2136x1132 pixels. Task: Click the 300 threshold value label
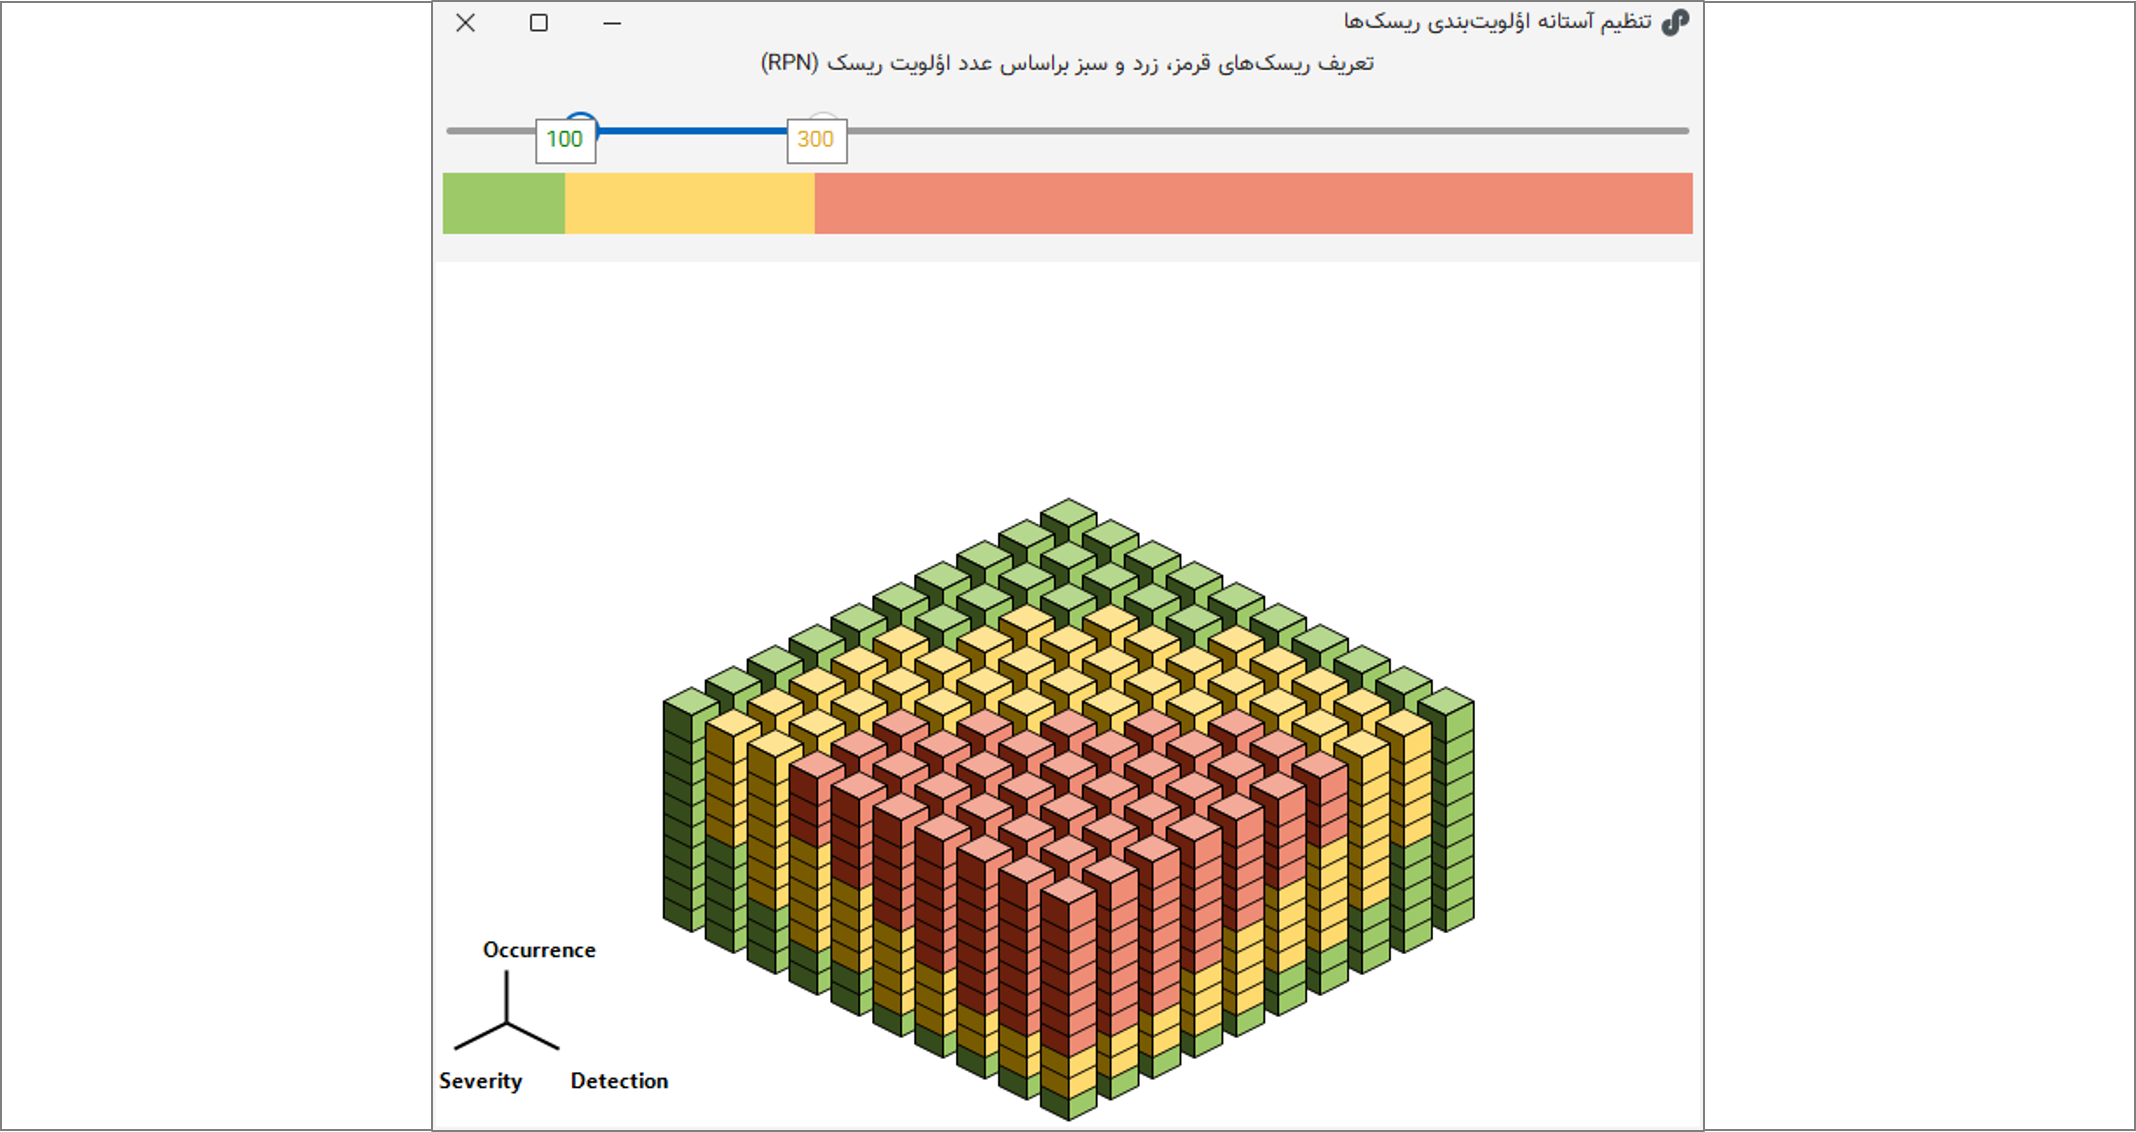pyautogui.click(x=817, y=140)
